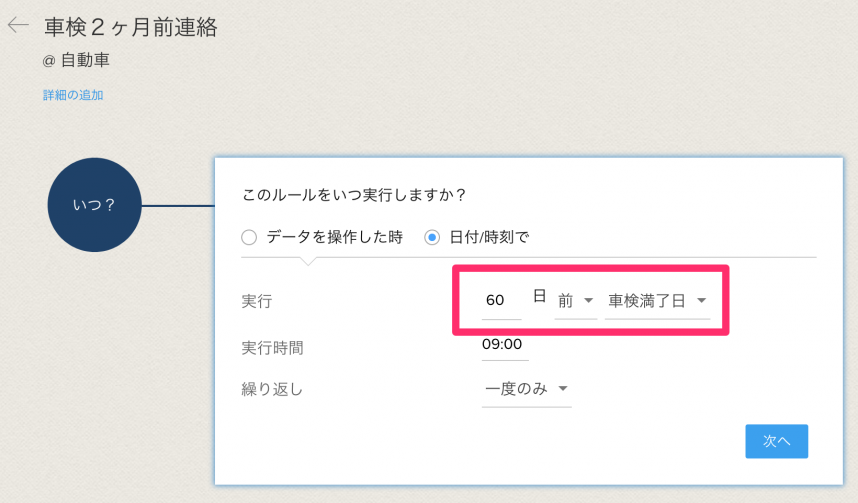Viewport: 858px width, 503px height.
Task: Click the いつ？ step circle
Action: coord(95,205)
